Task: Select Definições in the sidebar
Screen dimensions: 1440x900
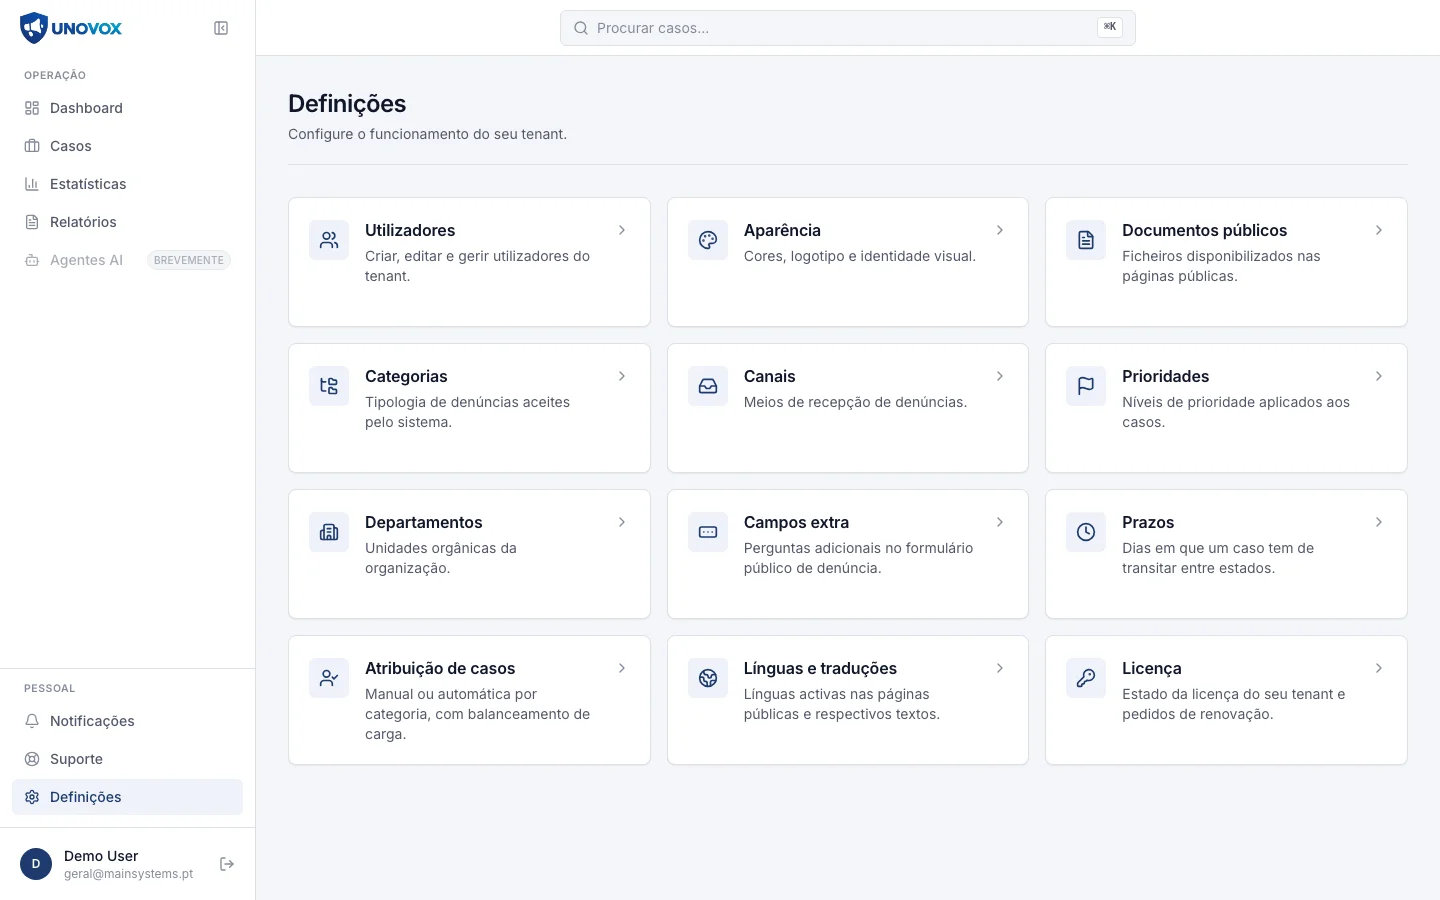Action: [127, 797]
